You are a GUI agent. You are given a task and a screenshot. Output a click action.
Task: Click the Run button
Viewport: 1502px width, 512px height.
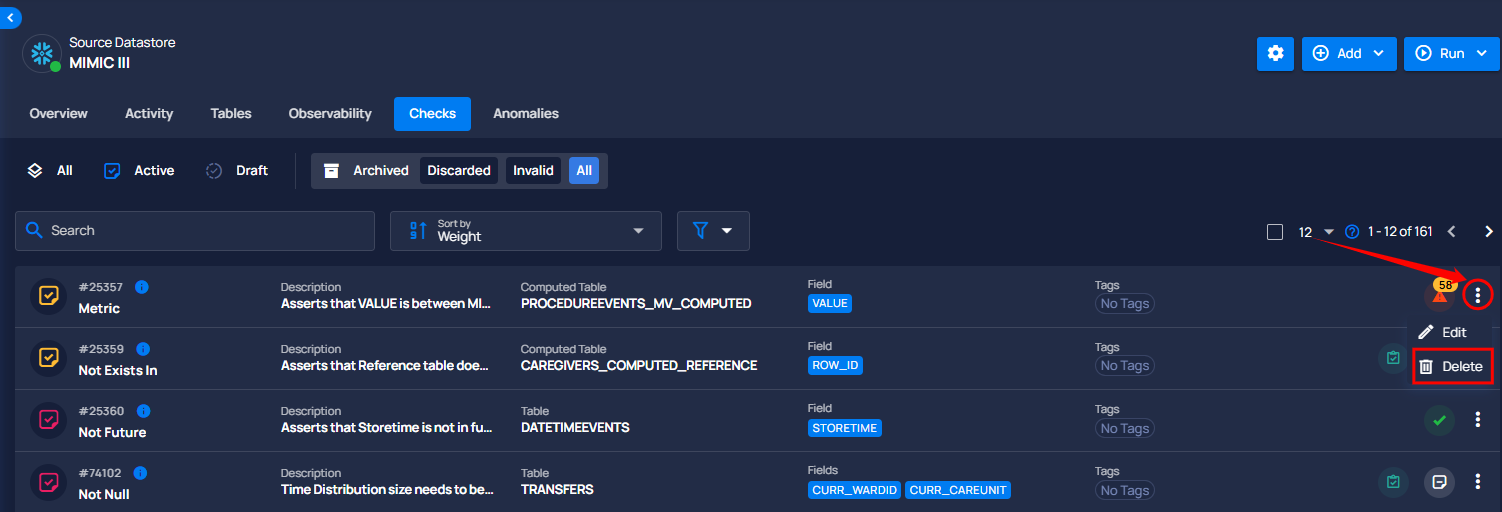pos(1451,54)
